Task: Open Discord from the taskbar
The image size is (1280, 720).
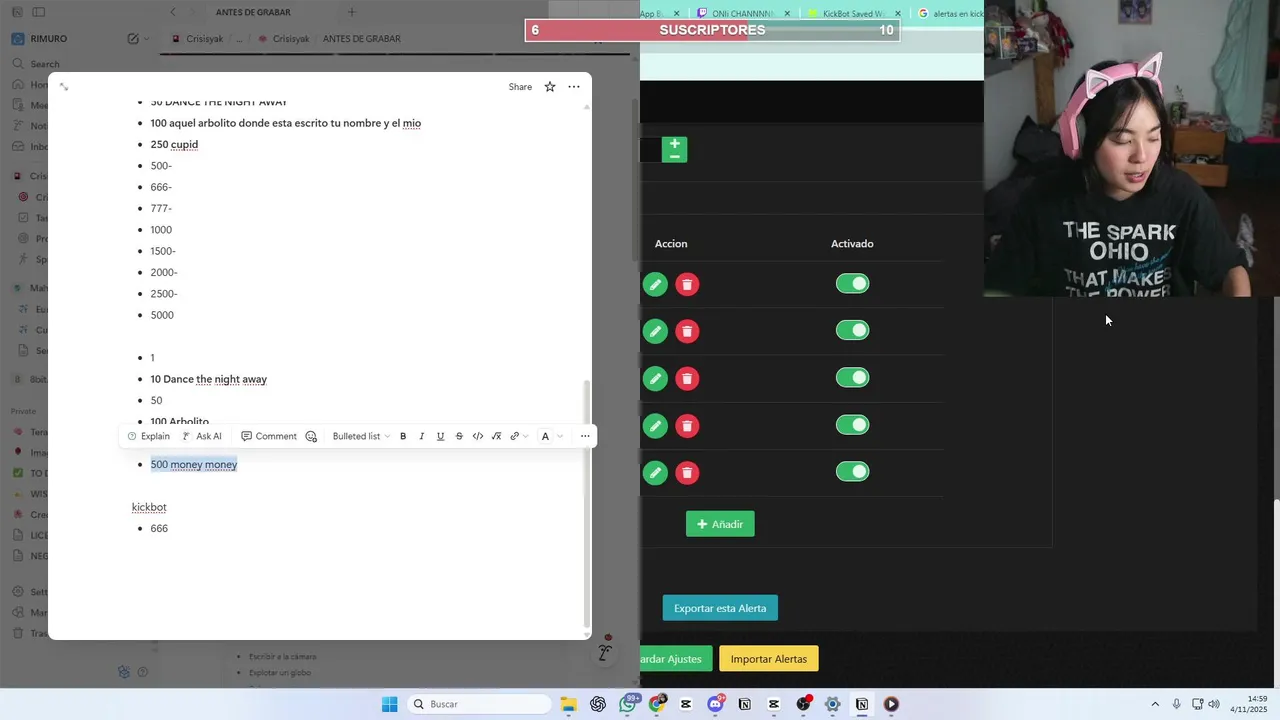Action: coord(715,704)
